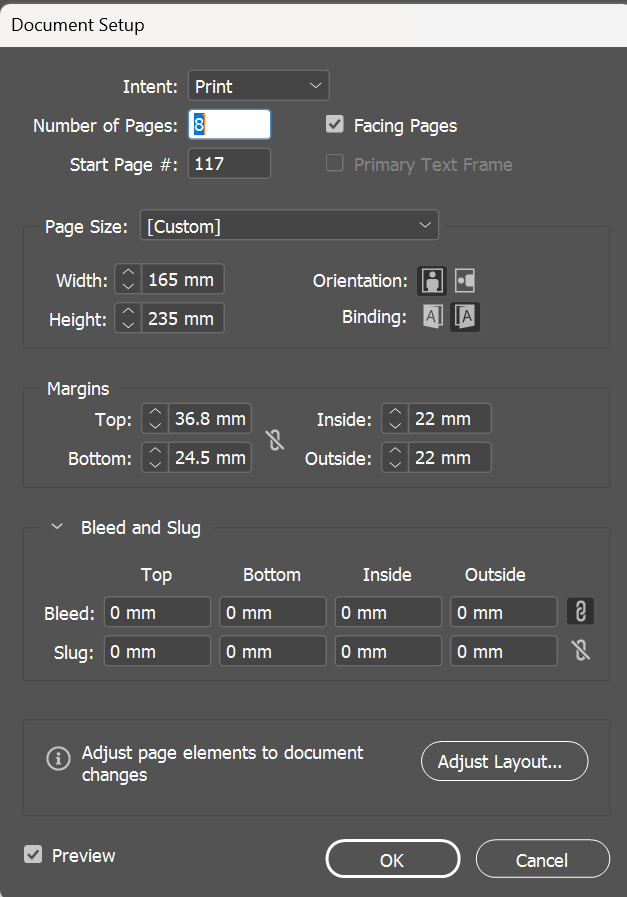The width and height of the screenshot is (627, 897).
Task: Choose left-to-right binding icon
Action: pos(433,318)
